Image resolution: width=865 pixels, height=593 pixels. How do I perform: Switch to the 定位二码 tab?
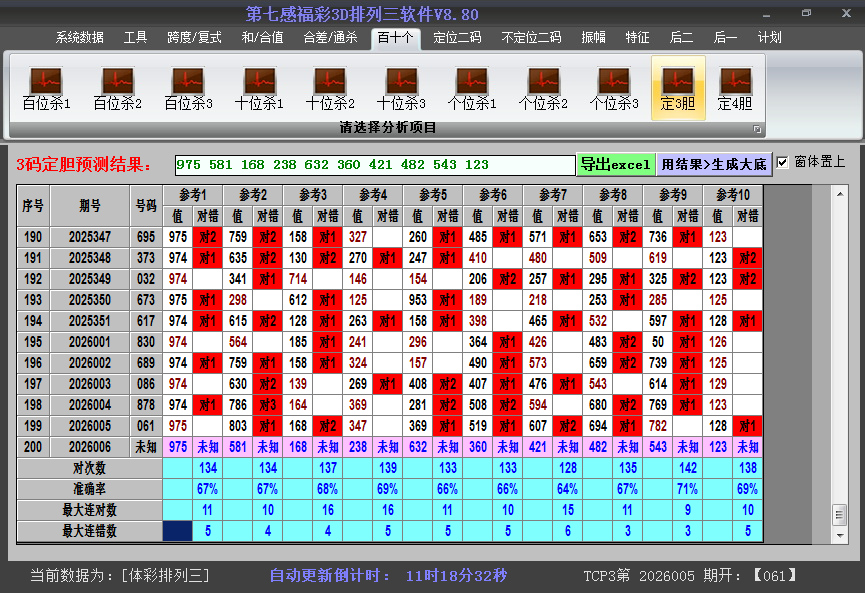tap(457, 38)
